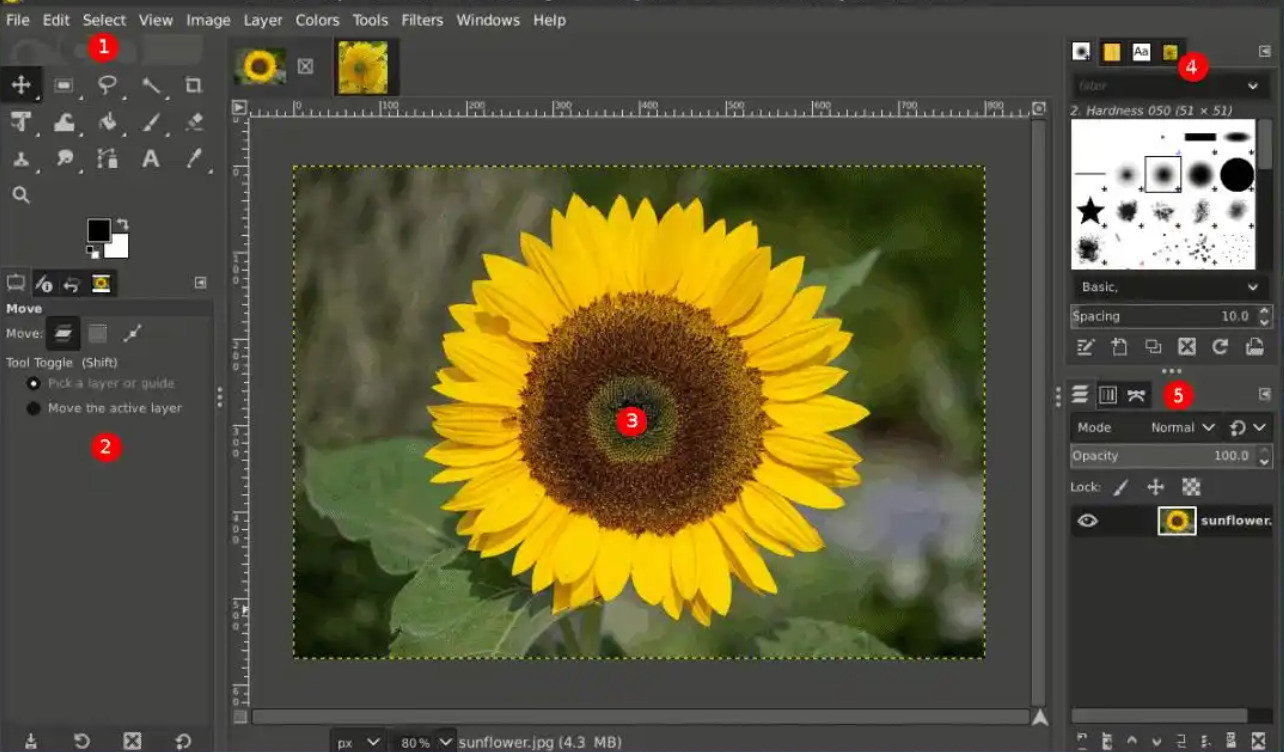
Task: Select the Eraser tool
Action: (x=193, y=123)
